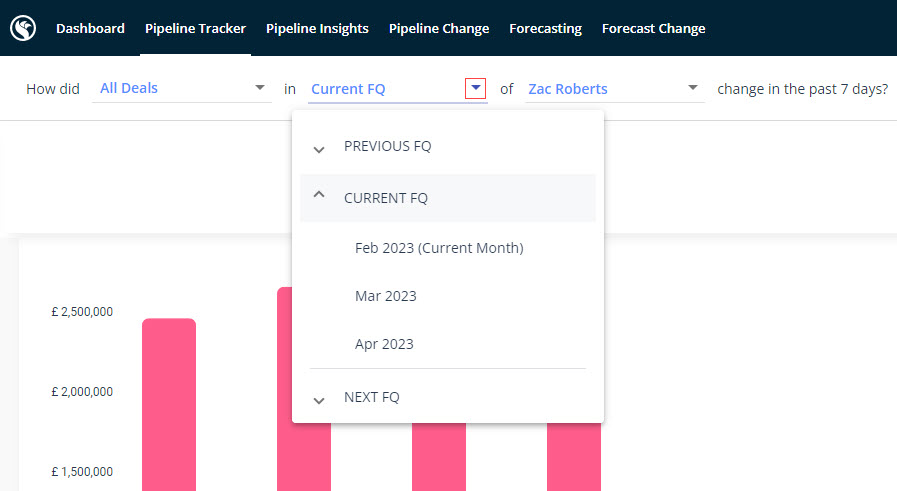Switch to Pipeline Tracker tab
Viewport: 897px width, 491px height.
point(195,28)
